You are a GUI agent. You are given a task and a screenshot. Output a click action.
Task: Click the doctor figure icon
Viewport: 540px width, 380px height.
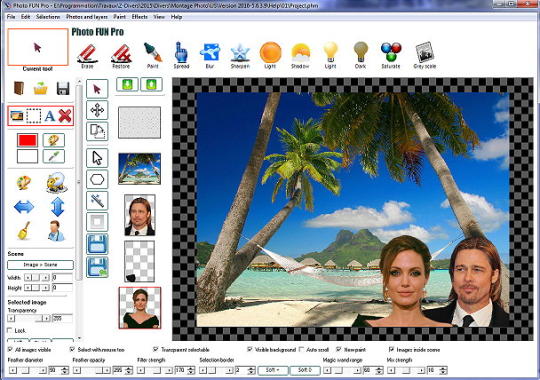(56, 230)
